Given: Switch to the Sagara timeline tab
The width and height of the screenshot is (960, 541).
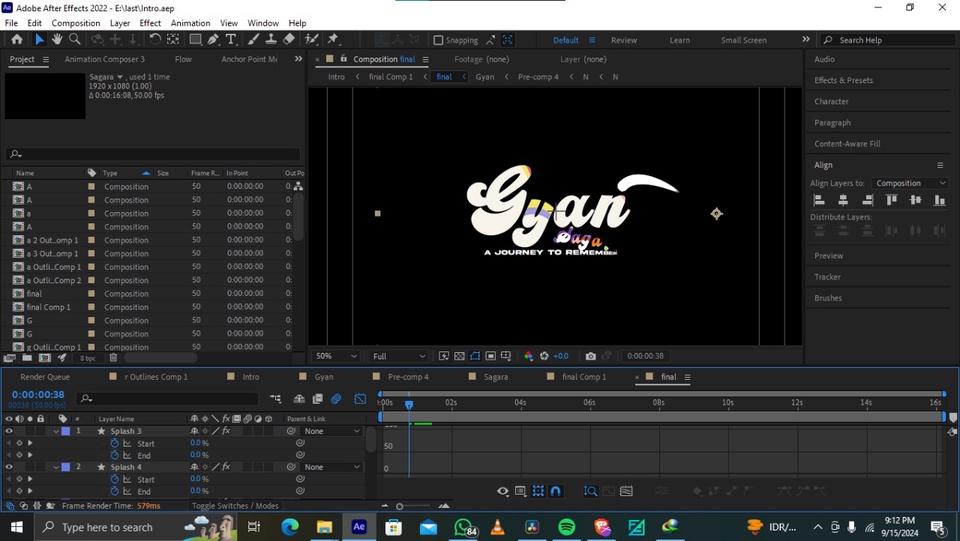Looking at the screenshot, I should point(495,377).
